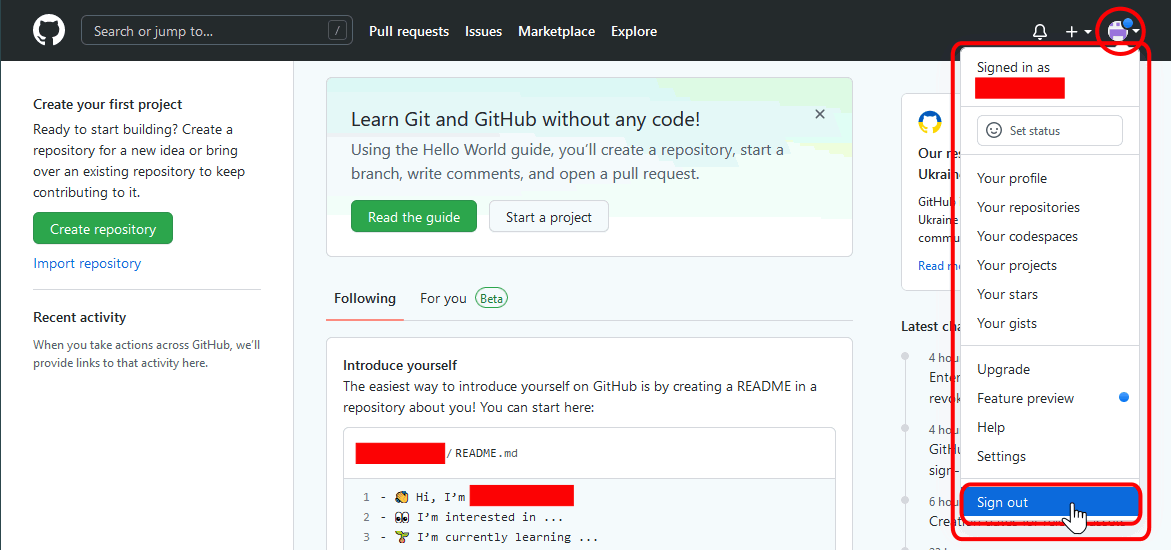
Task: Click the Signed in as text
Action: [x=1013, y=67]
